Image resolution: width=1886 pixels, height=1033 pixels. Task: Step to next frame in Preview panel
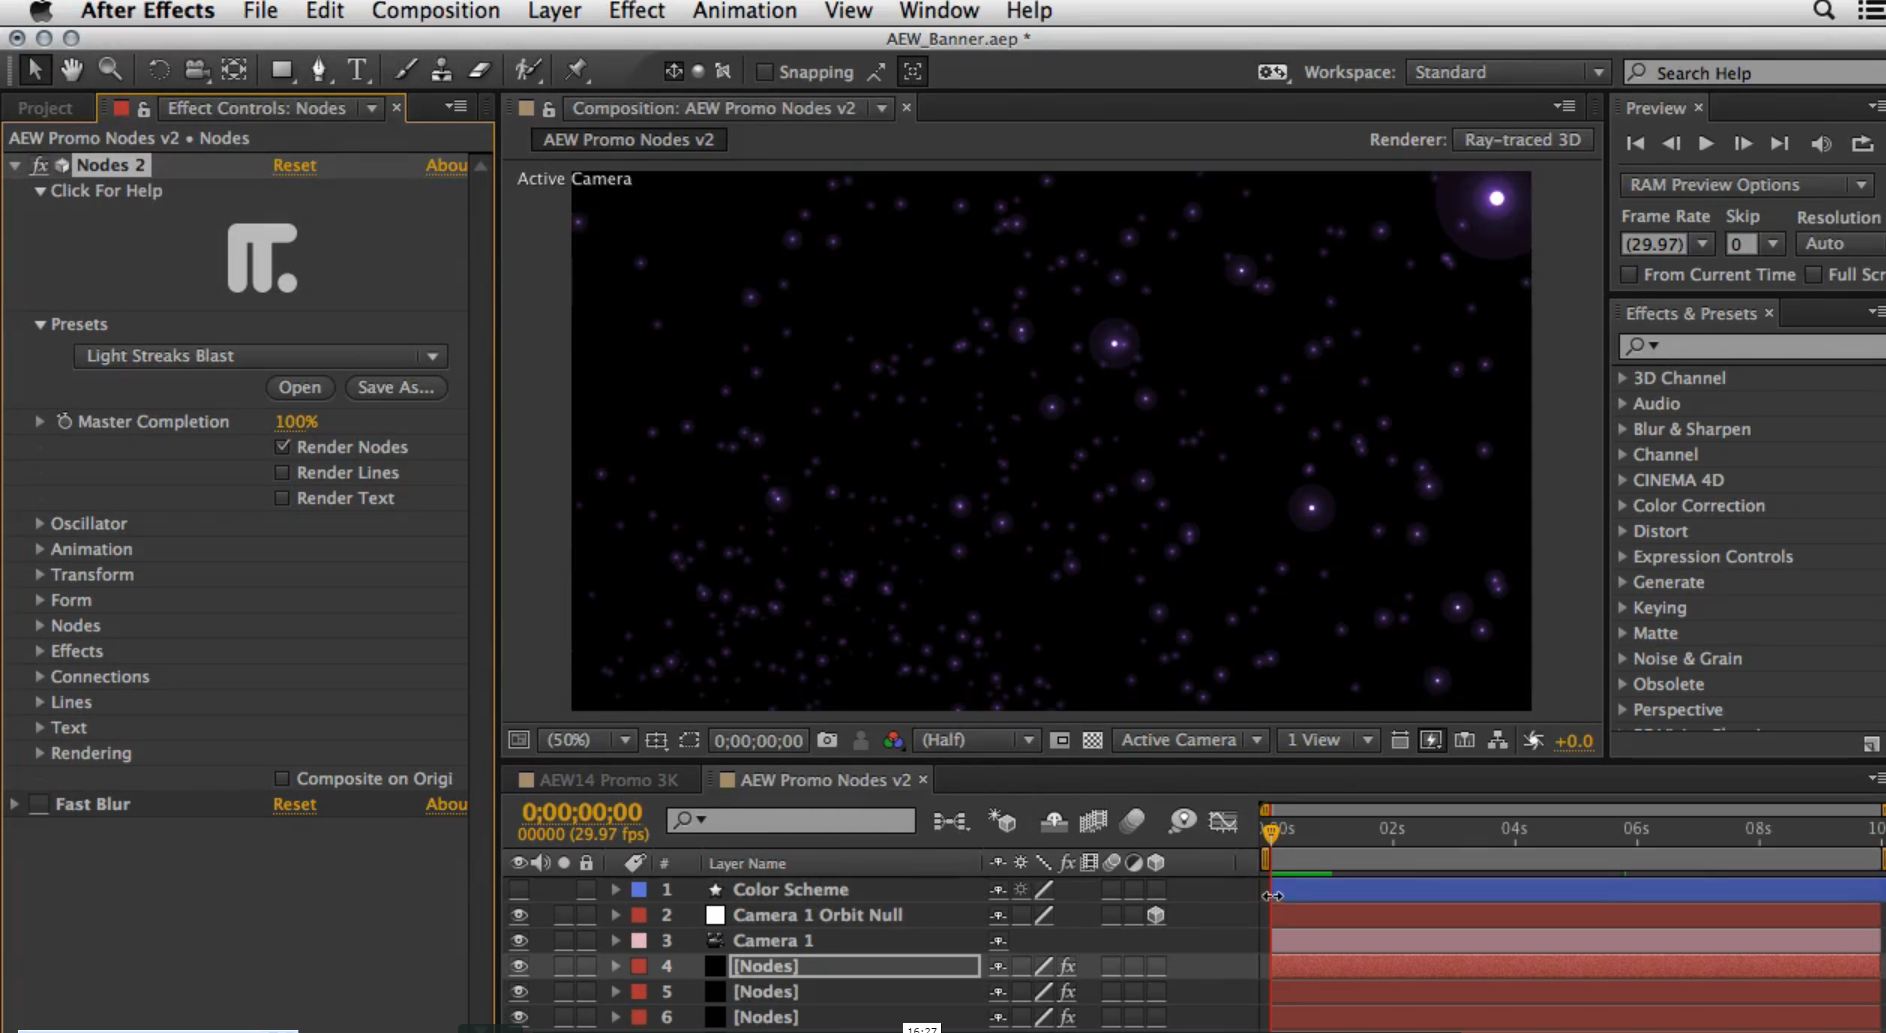pyautogui.click(x=1742, y=144)
